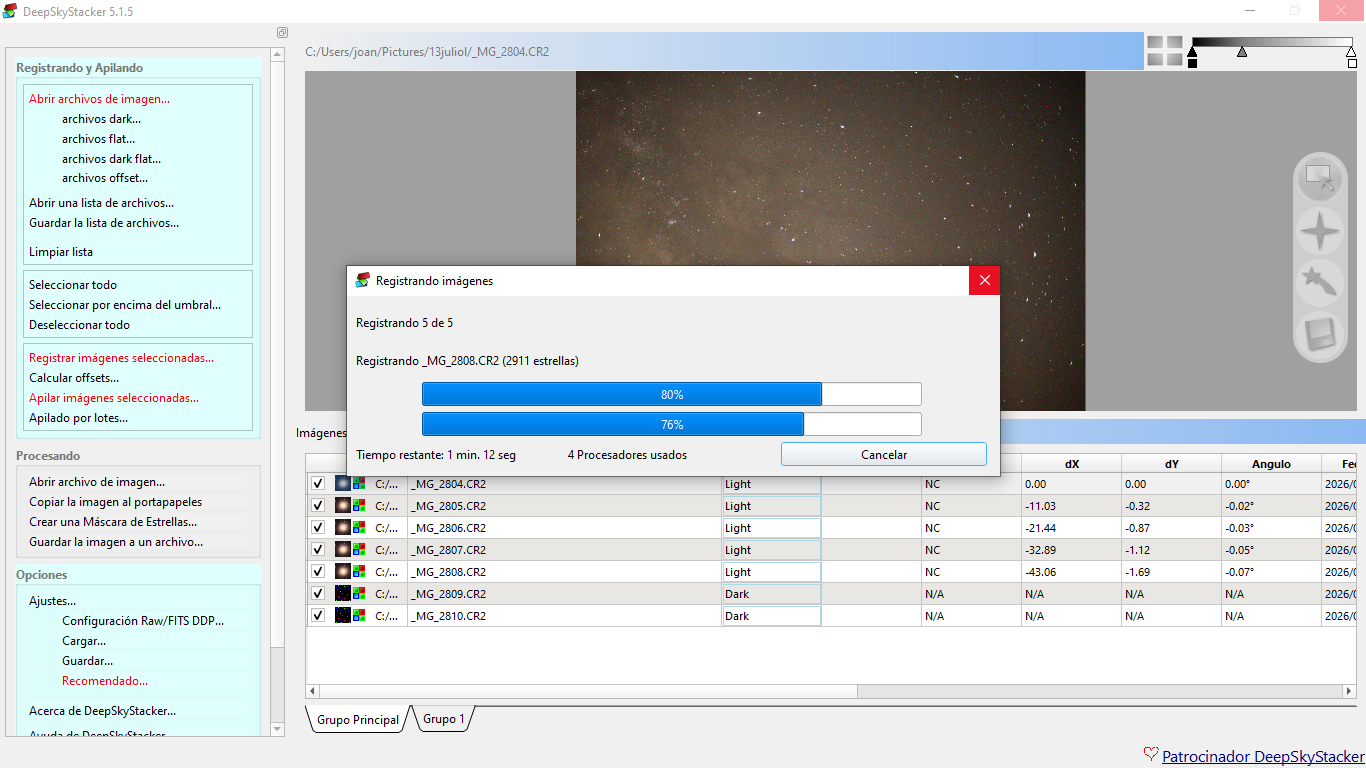Viewport: 1366px width, 768px height.
Task: Click the RGB color icon for _MG_2810.CR2
Action: (359, 616)
